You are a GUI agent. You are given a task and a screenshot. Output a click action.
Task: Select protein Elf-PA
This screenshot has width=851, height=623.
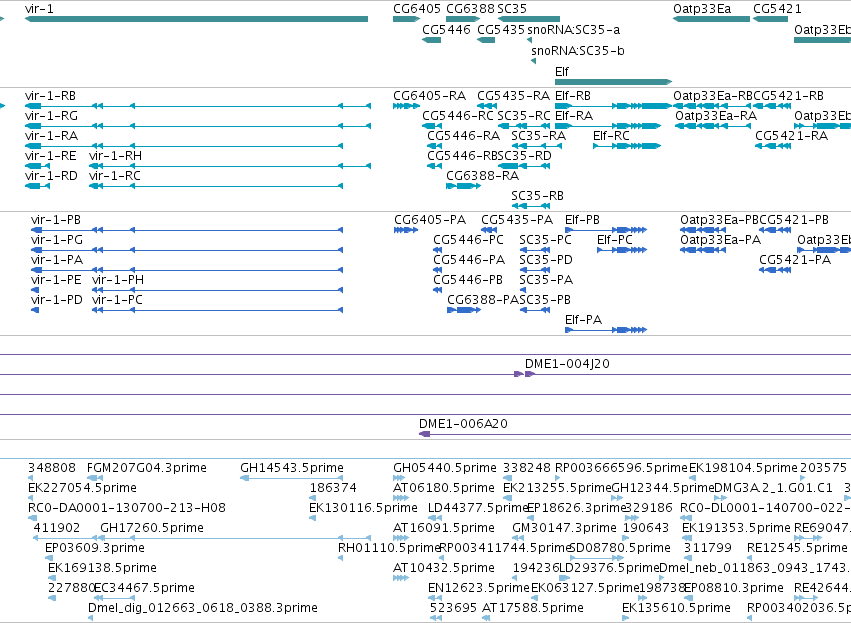point(606,330)
